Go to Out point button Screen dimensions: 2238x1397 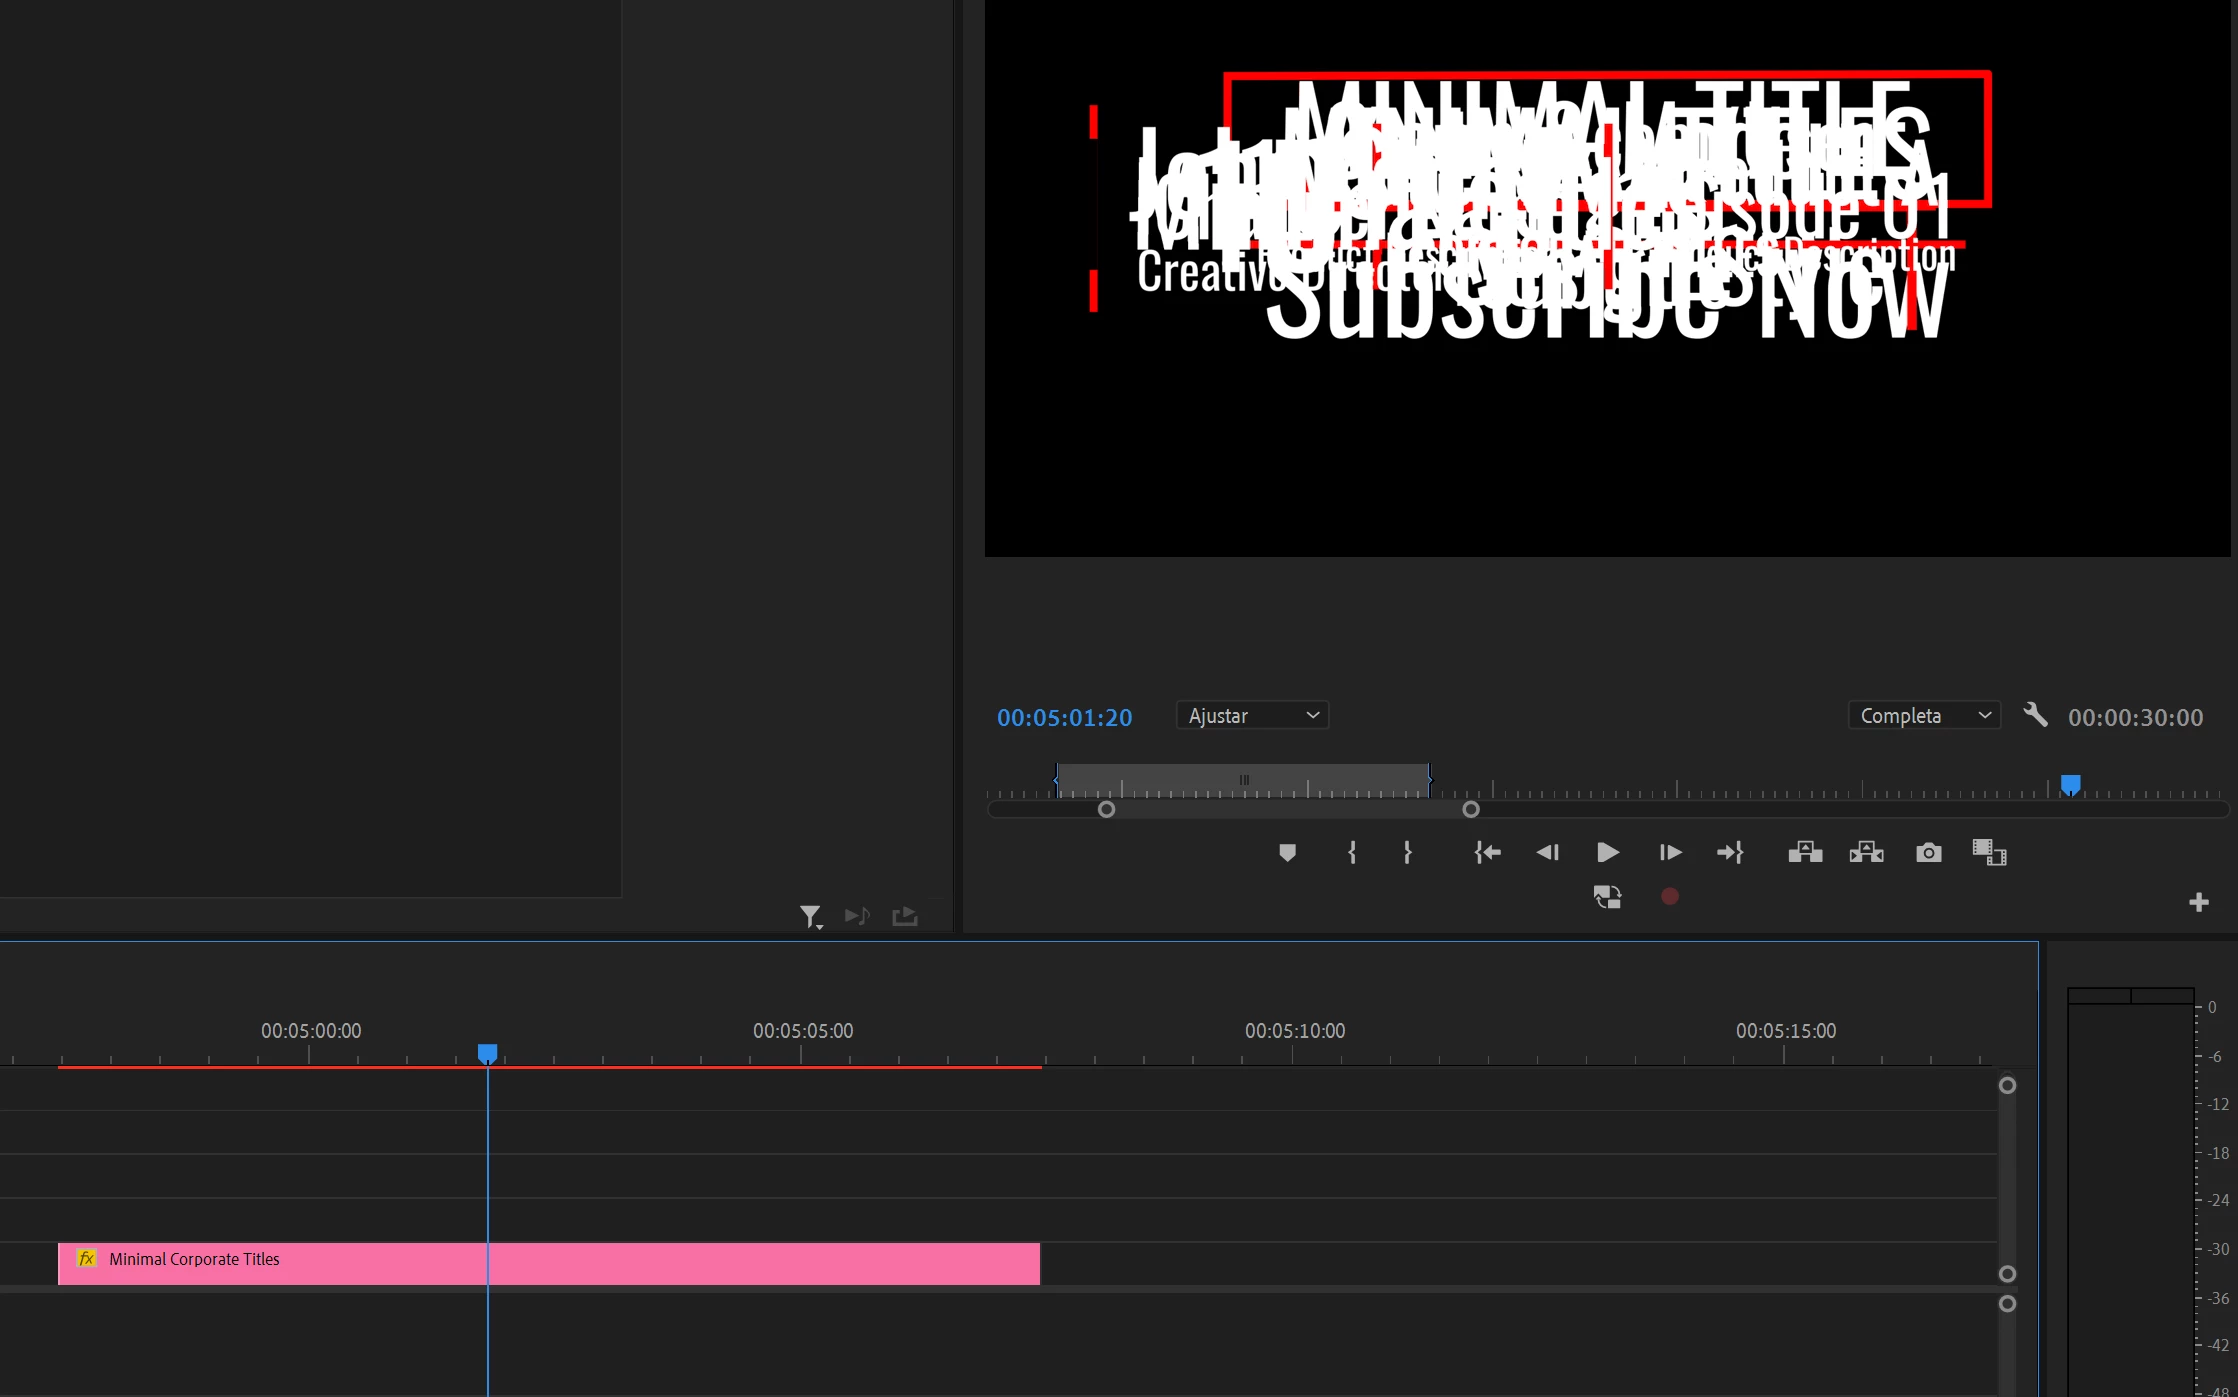[x=1730, y=852]
